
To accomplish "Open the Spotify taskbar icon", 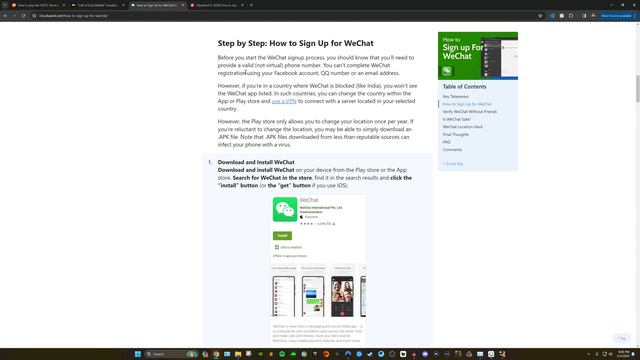I will click(282, 354).
